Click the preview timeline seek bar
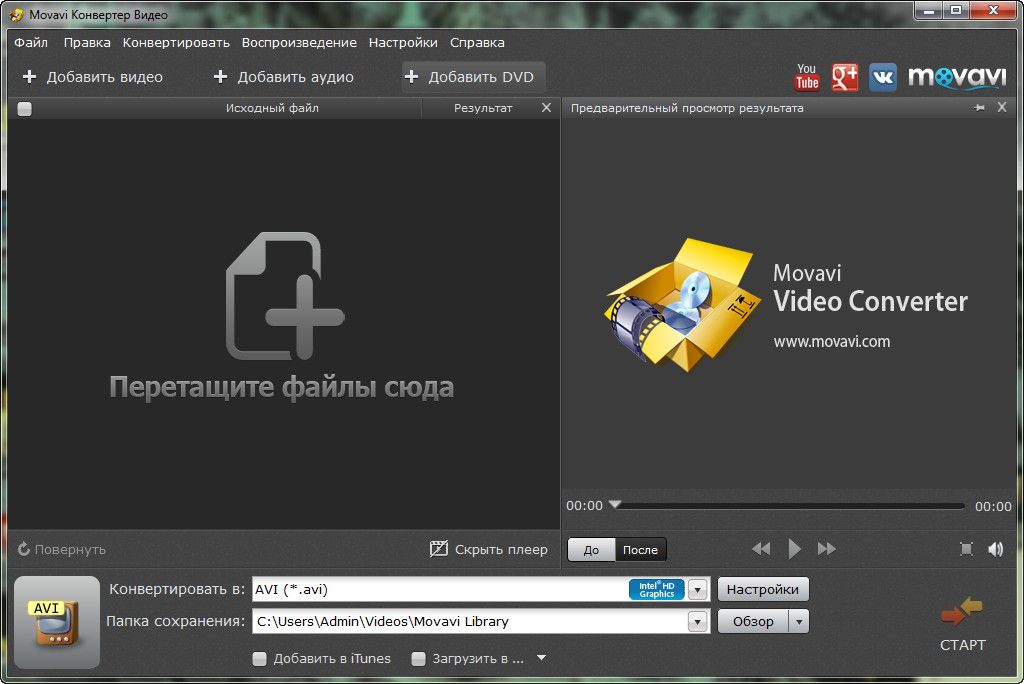Screen dimensions: 1024x684 790,506
